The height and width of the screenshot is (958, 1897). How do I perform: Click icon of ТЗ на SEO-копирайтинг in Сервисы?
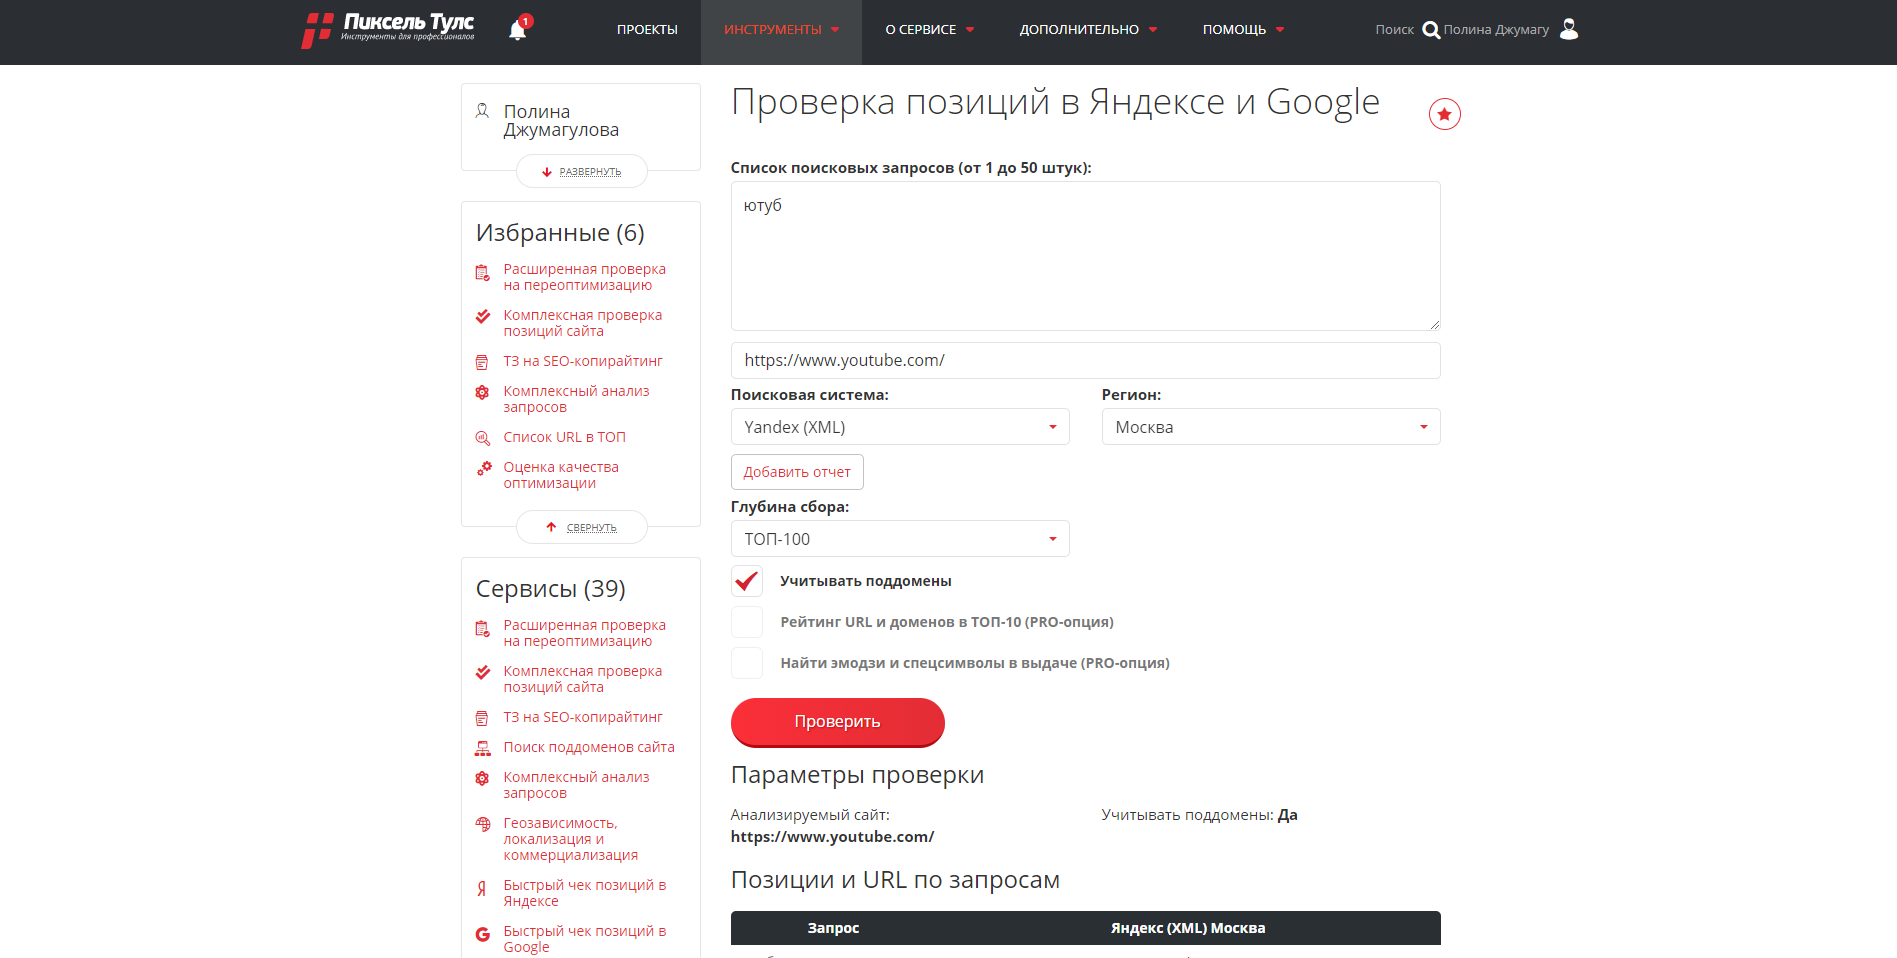[482, 718]
